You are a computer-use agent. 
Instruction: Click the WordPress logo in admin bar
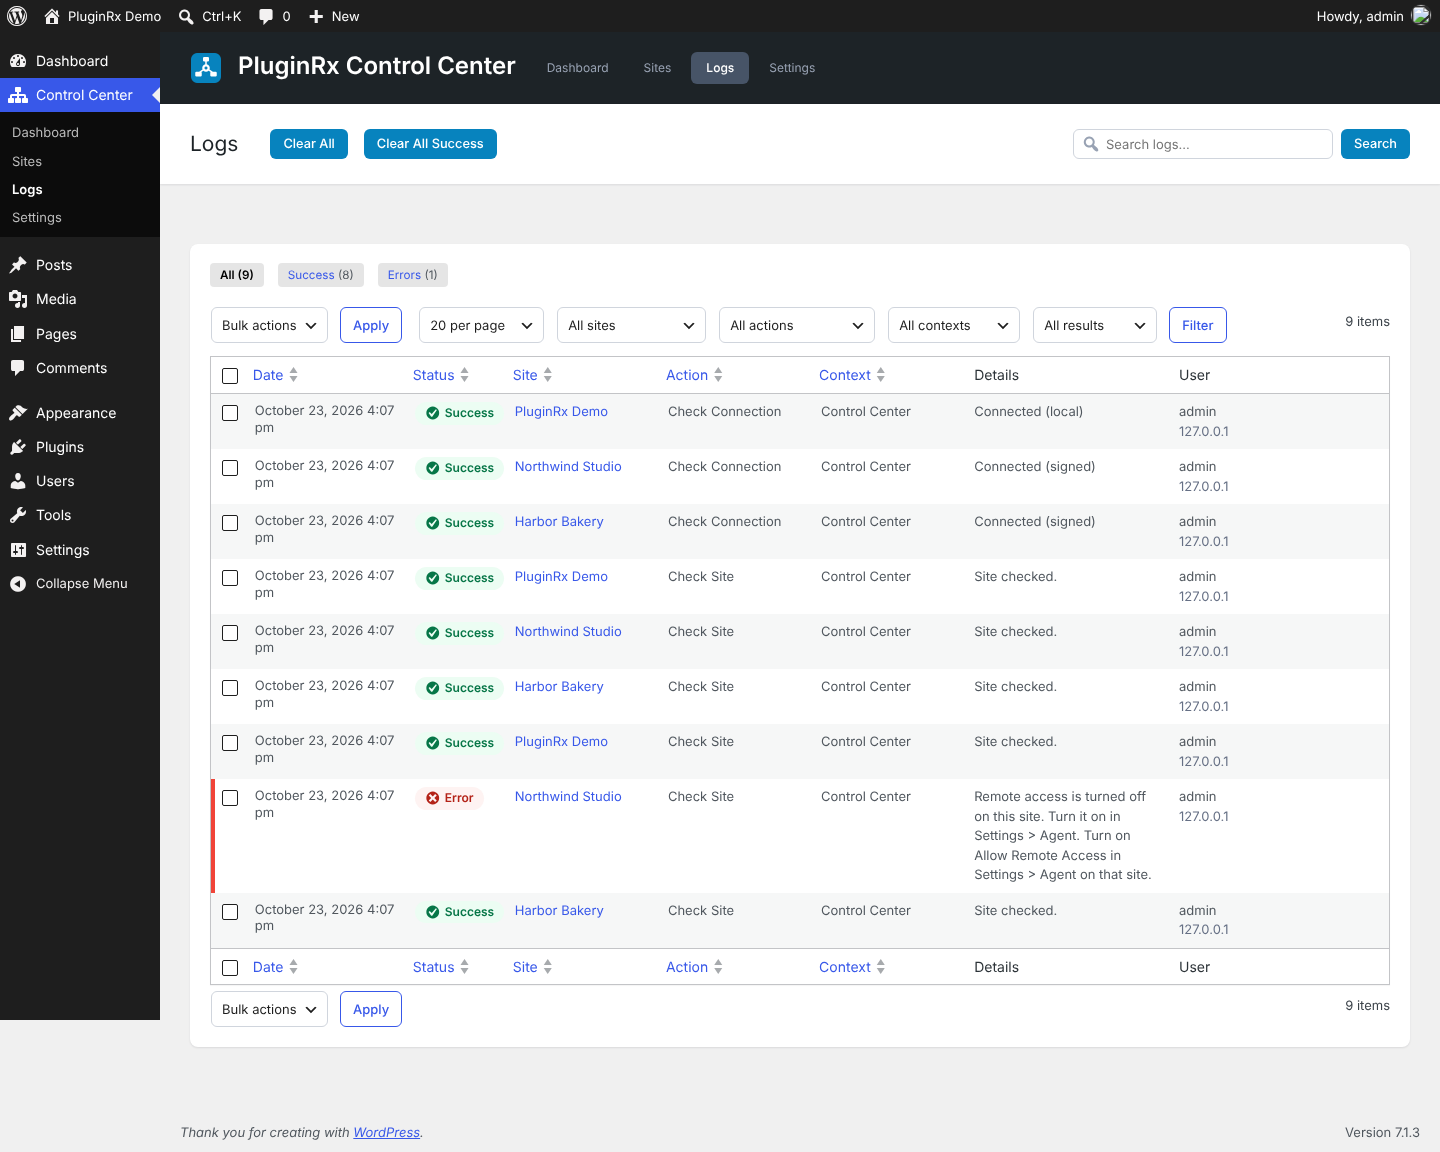coord(17,16)
